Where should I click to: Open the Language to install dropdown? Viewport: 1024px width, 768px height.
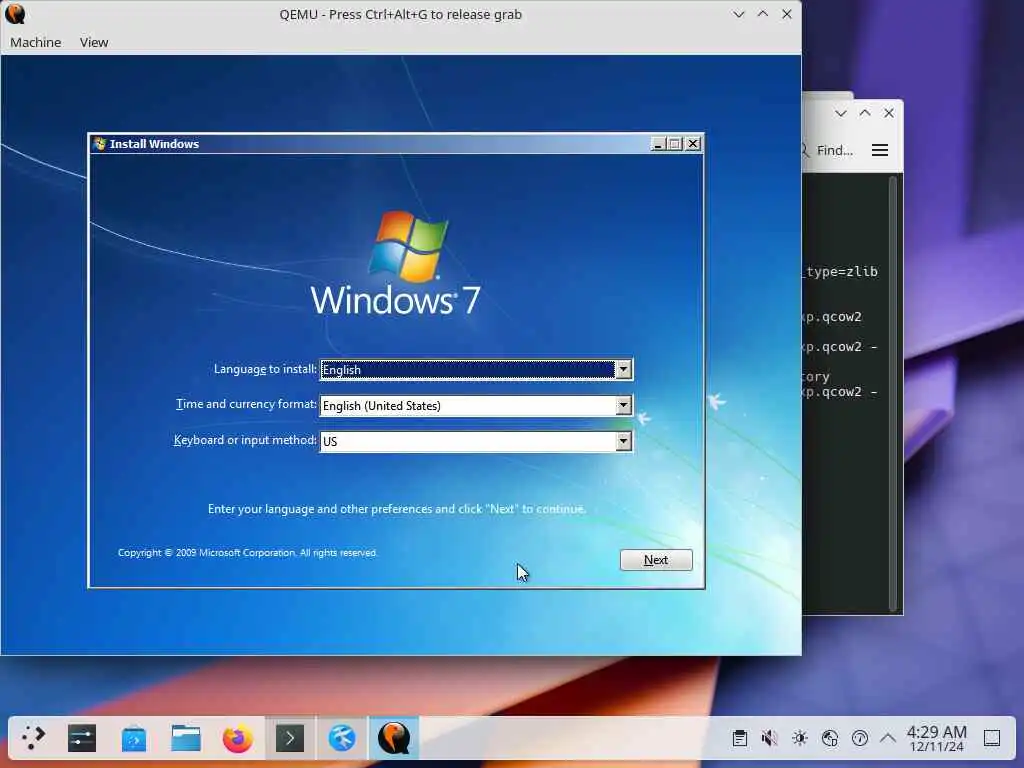click(x=623, y=370)
